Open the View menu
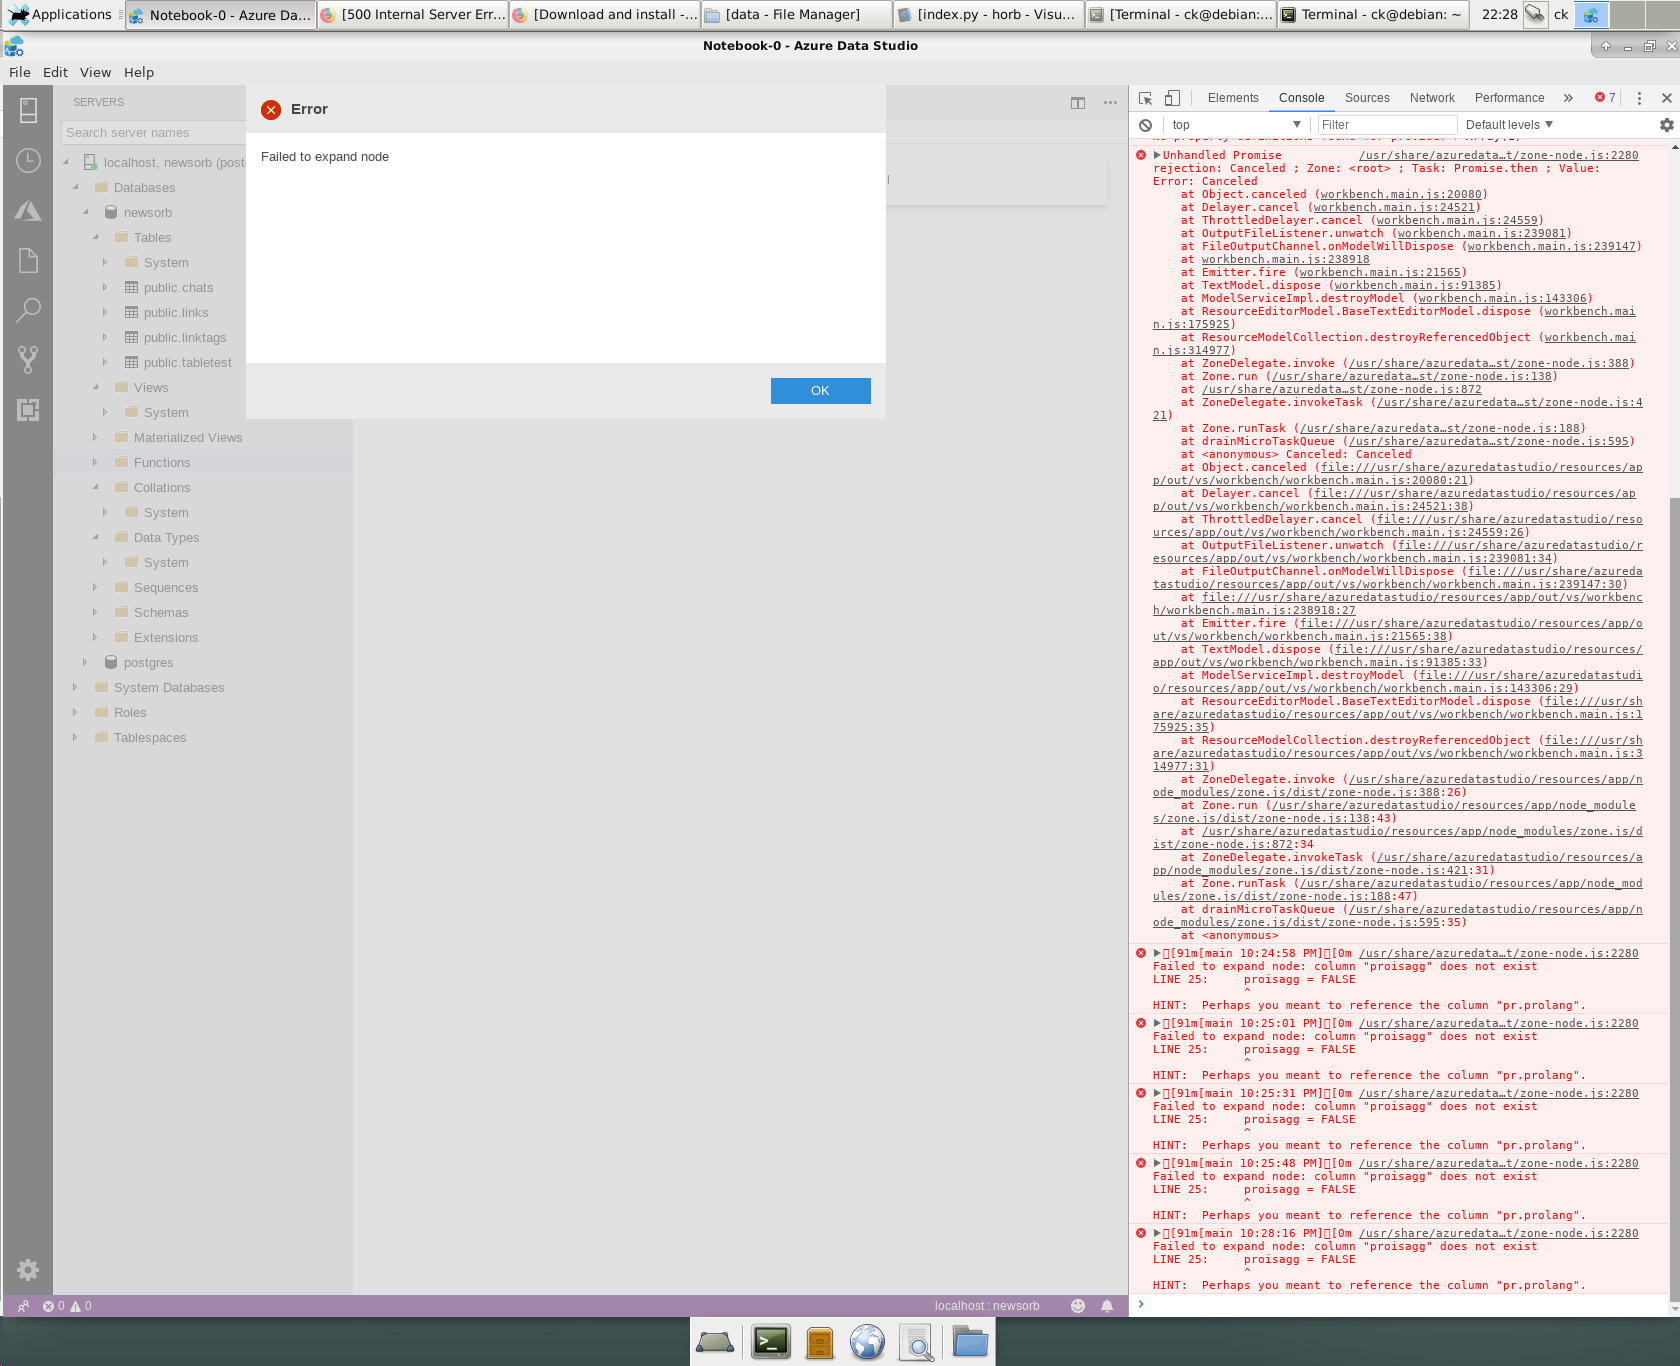The image size is (1680, 1366). click(x=95, y=72)
